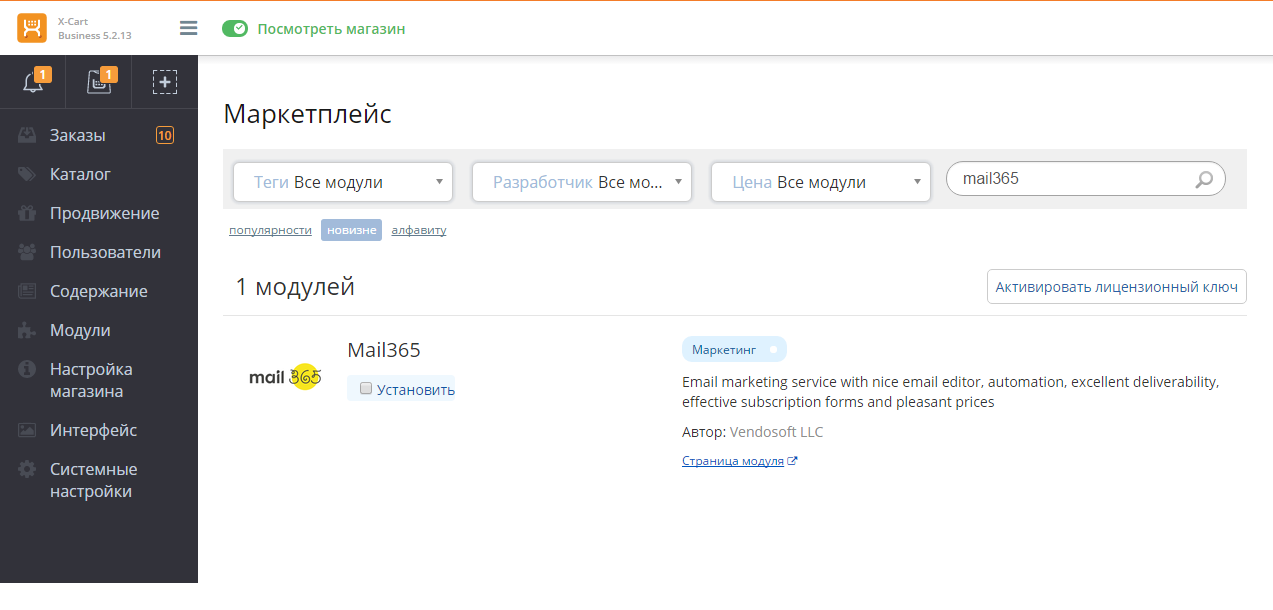Open the notifications bell icon

34,82
